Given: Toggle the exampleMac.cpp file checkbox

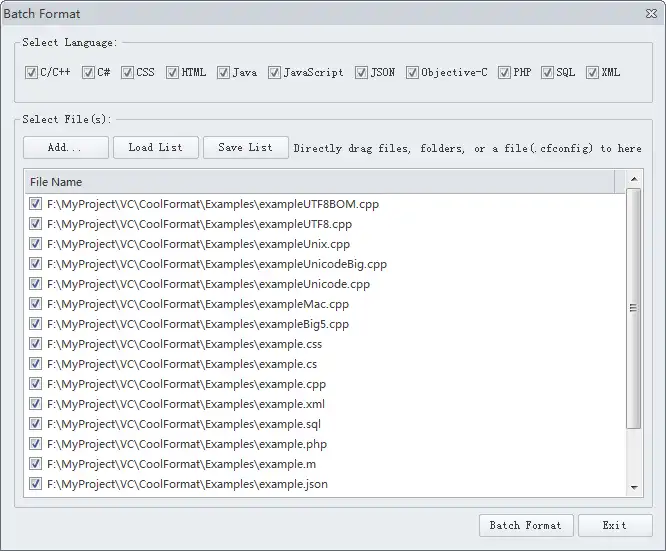Looking at the screenshot, I should tap(35, 303).
